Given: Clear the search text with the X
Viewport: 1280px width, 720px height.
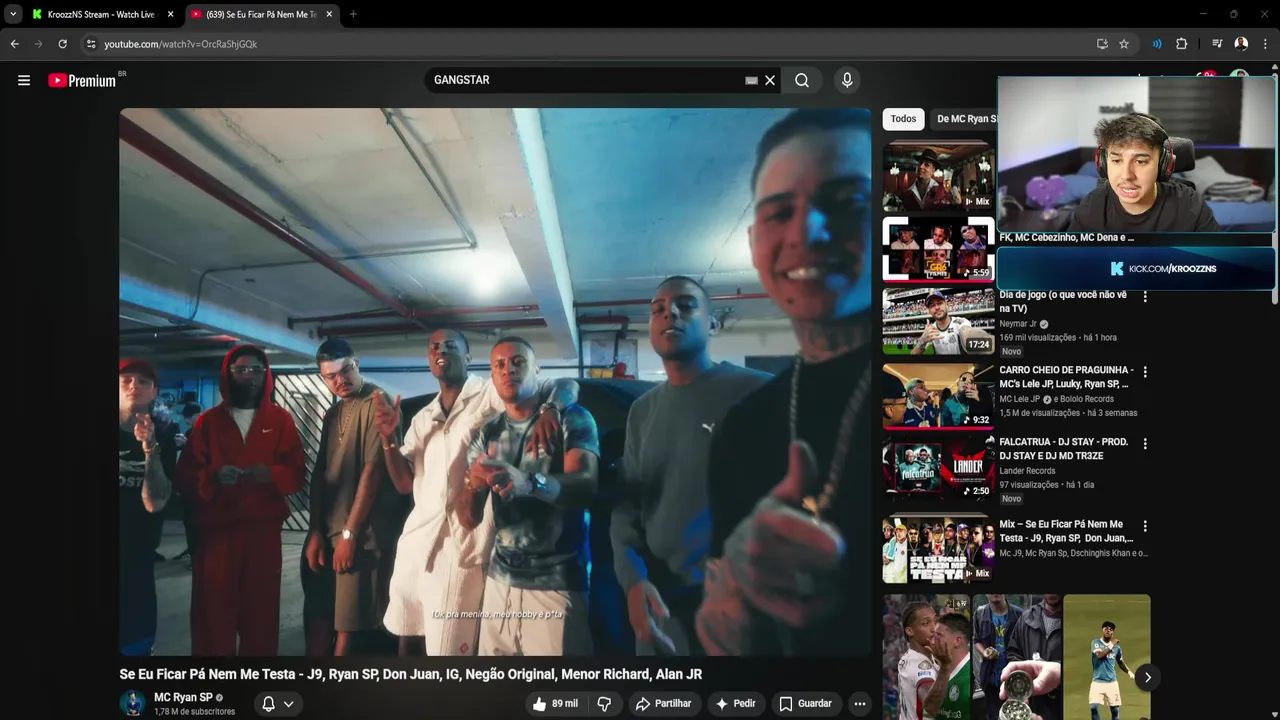Looking at the screenshot, I should coord(770,80).
